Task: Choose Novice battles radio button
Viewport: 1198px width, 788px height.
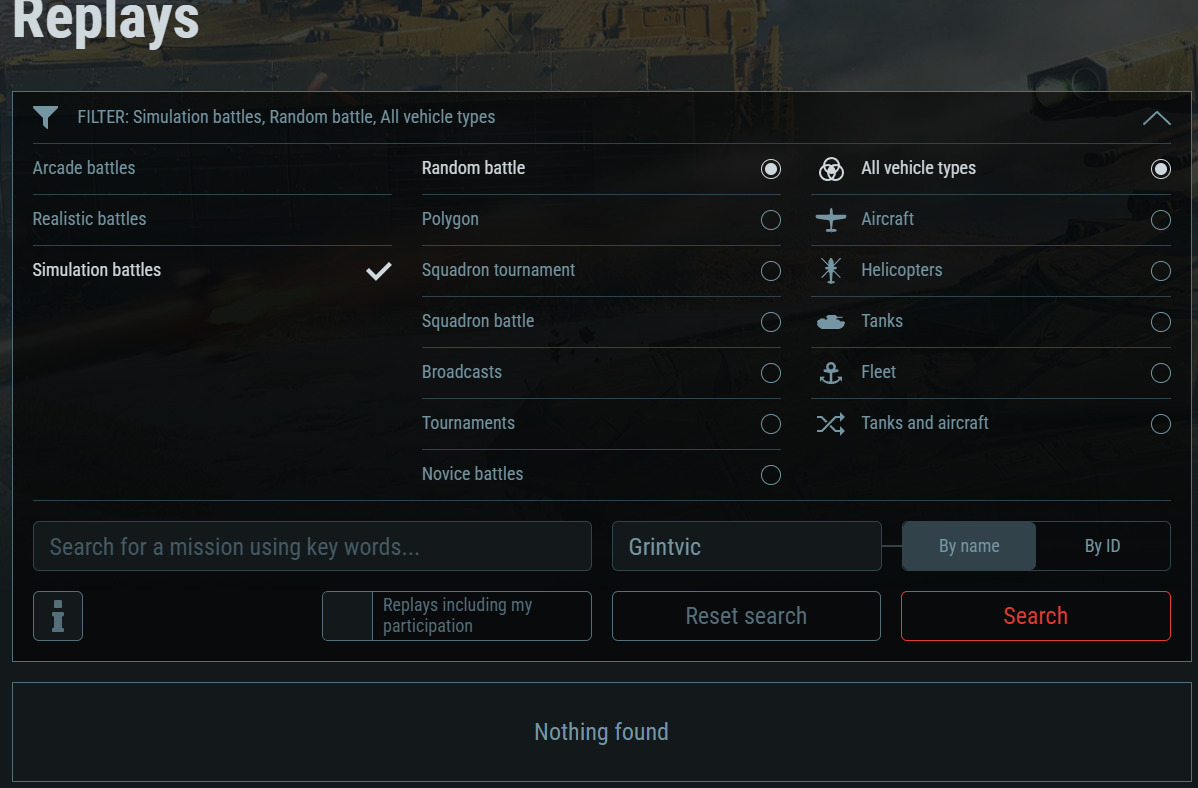Action: point(770,475)
